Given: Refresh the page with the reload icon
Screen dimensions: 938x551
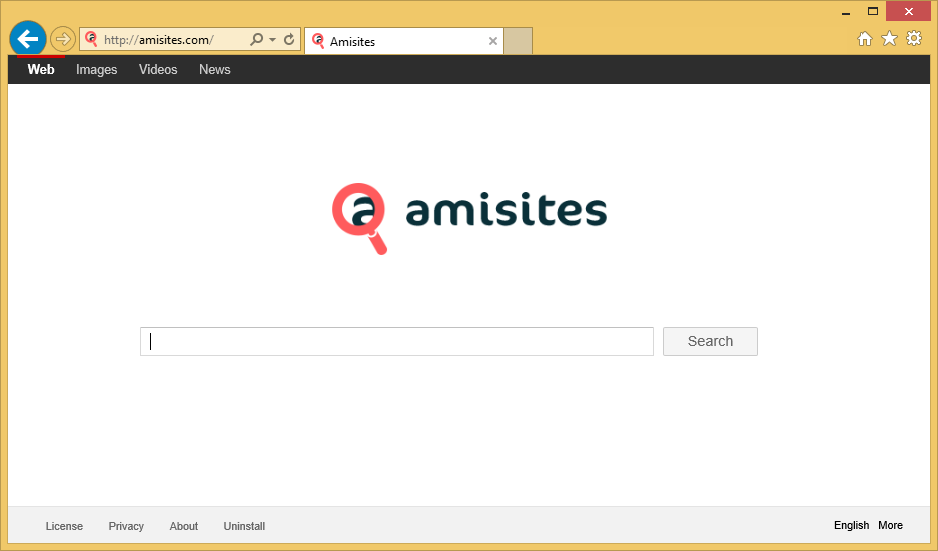Looking at the screenshot, I should pos(289,40).
